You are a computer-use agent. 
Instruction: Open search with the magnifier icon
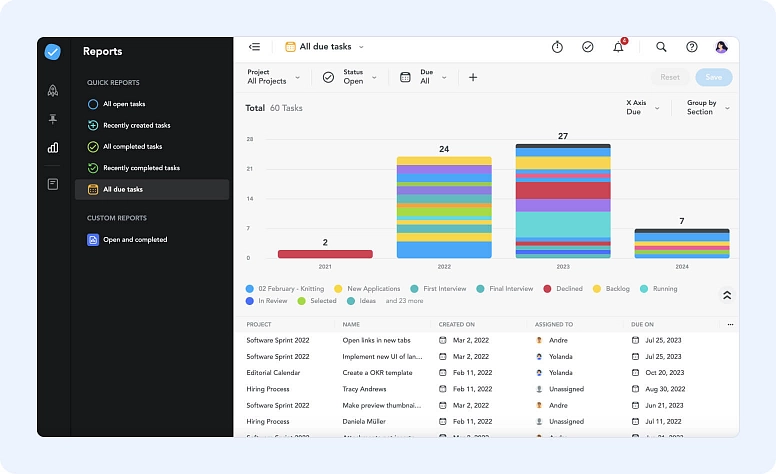point(661,47)
